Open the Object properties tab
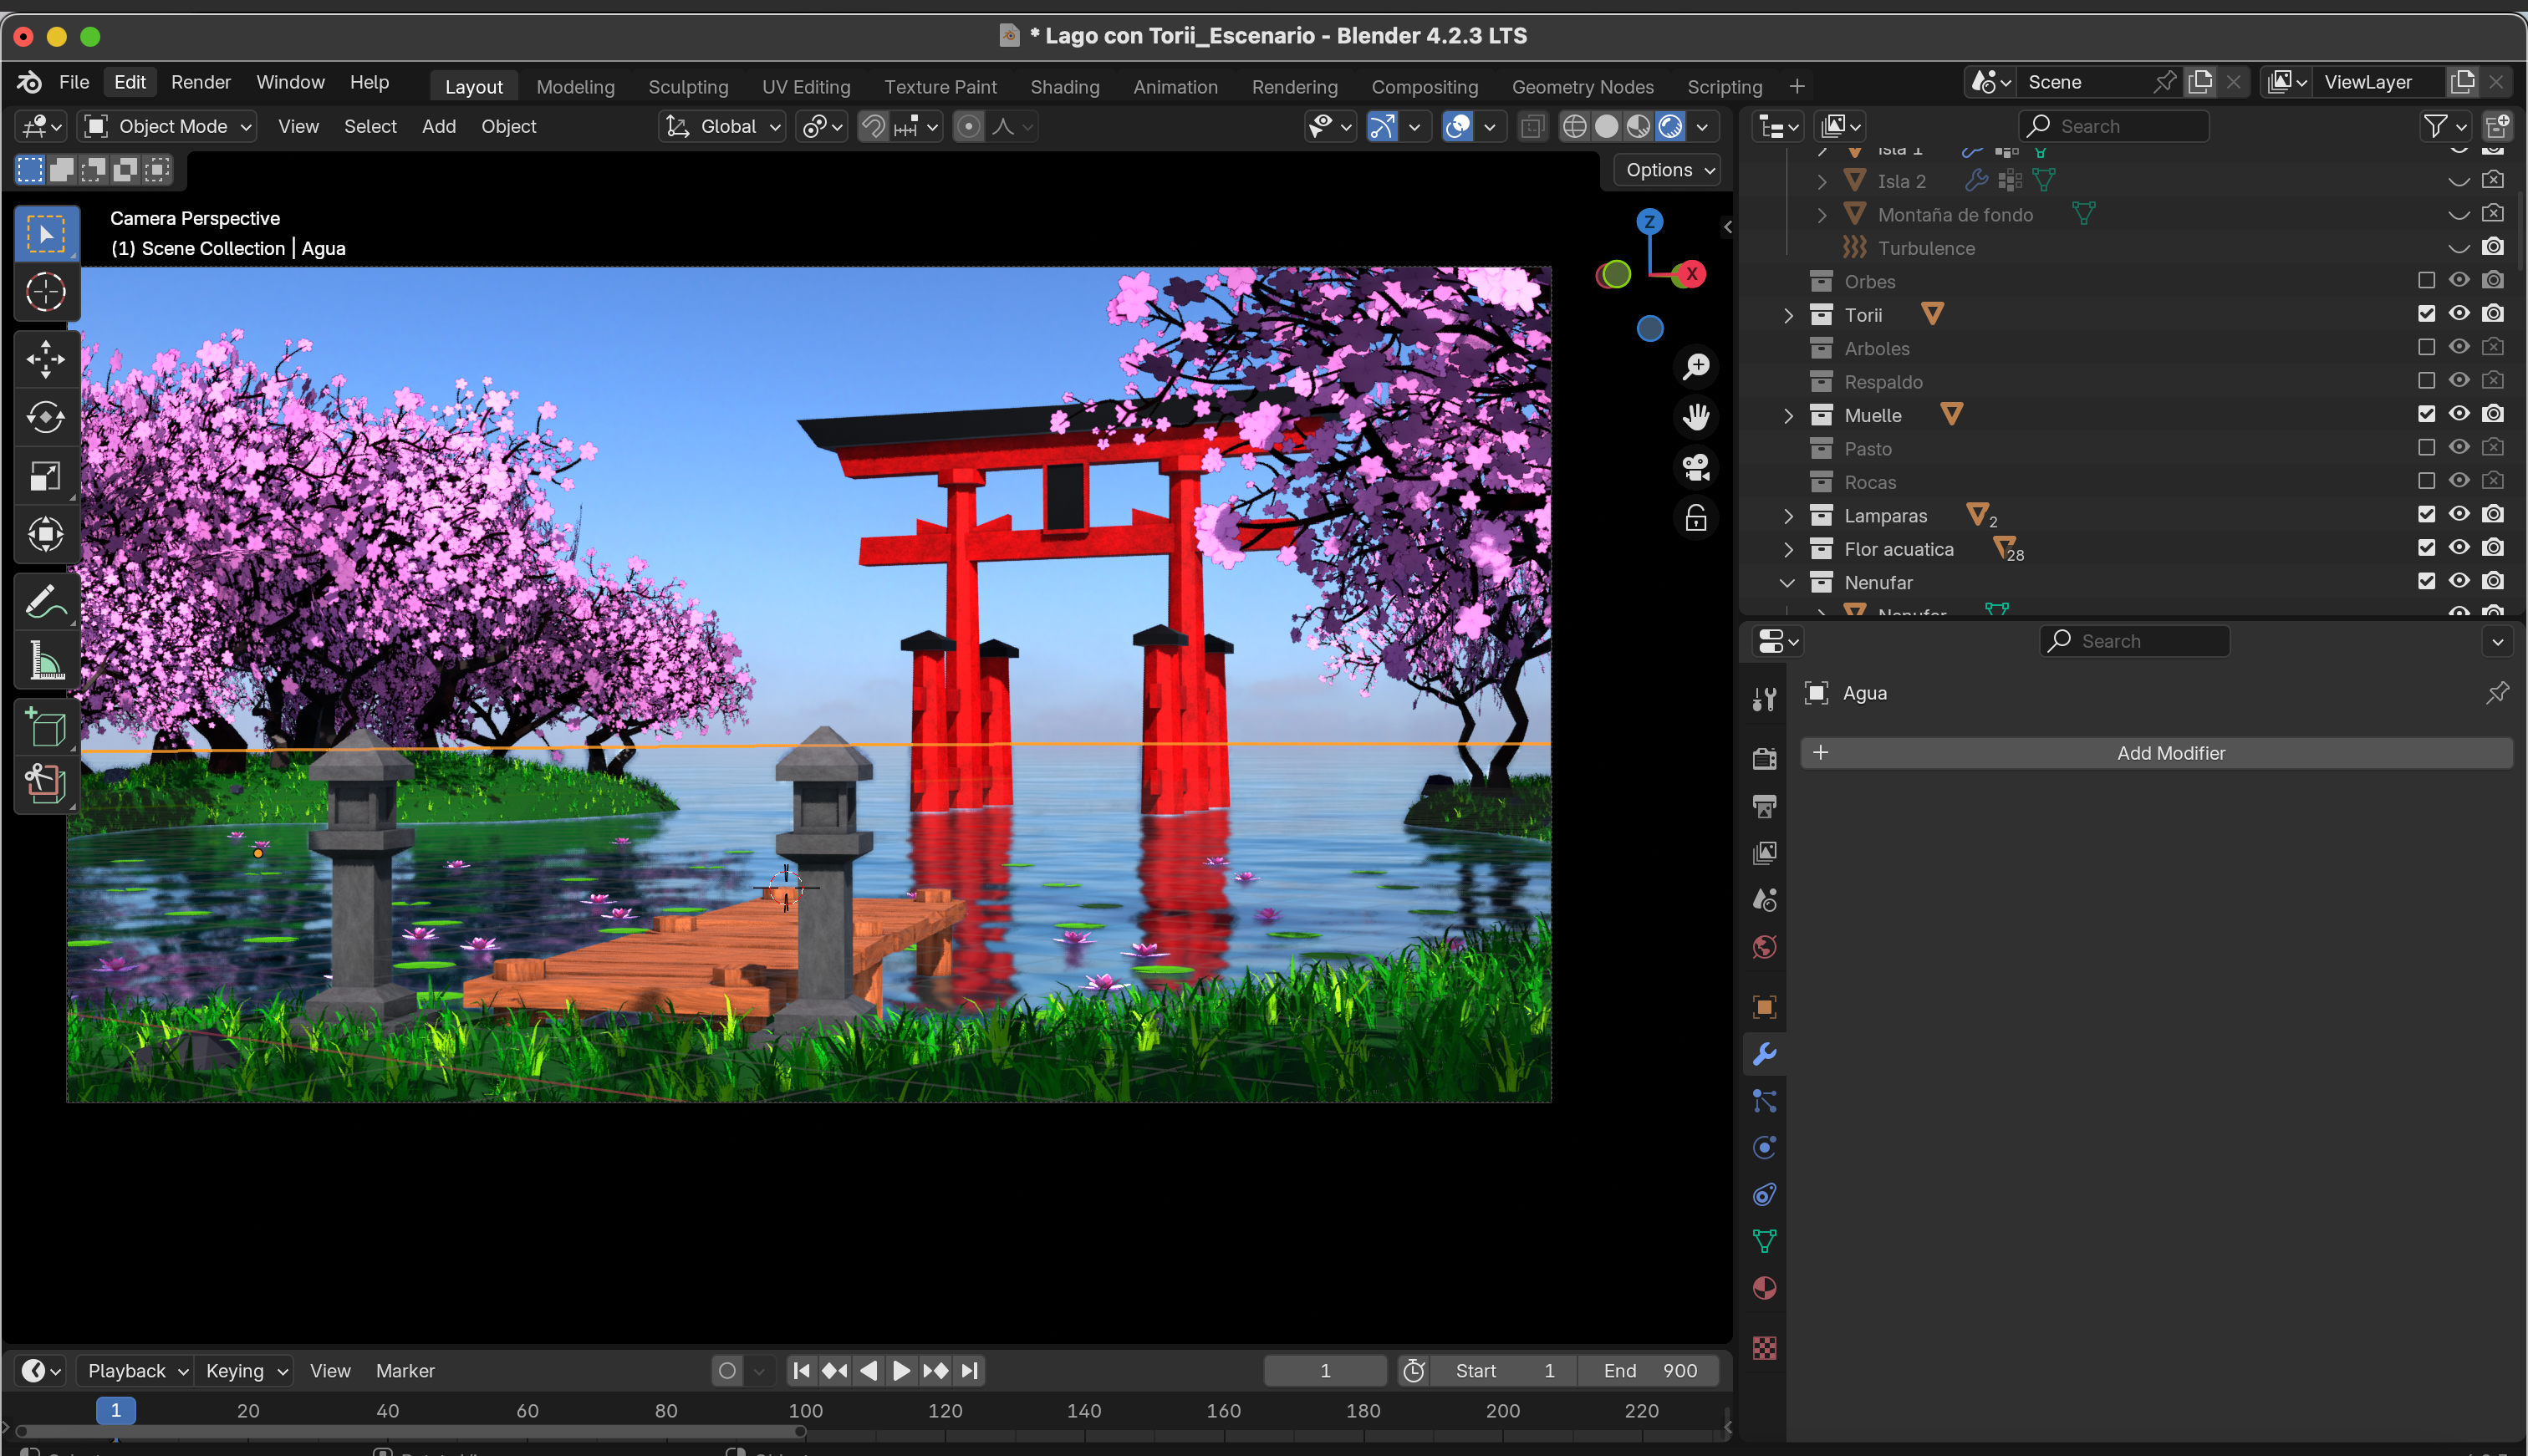The width and height of the screenshot is (2528, 1456). (1765, 1007)
